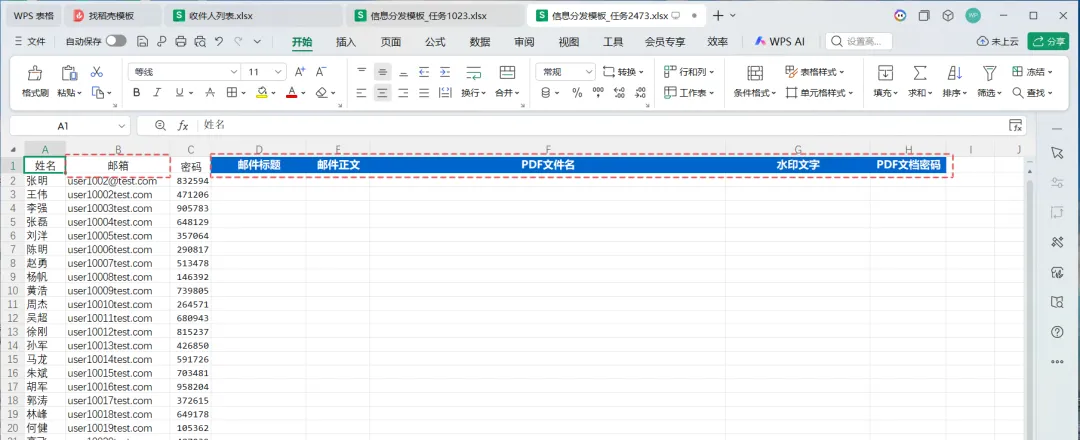Screen dimensions: 1080x440
Task: Click the decrease decimal places icon
Action: (641, 92)
